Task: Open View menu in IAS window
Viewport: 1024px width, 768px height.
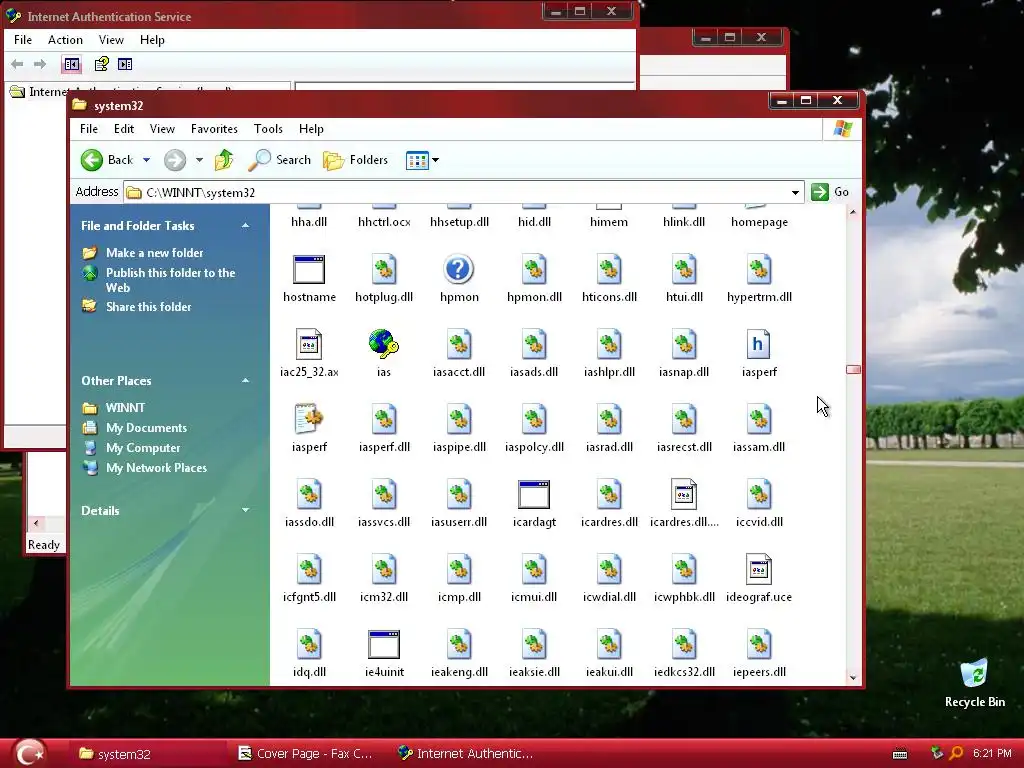Action: pos(111,40)
